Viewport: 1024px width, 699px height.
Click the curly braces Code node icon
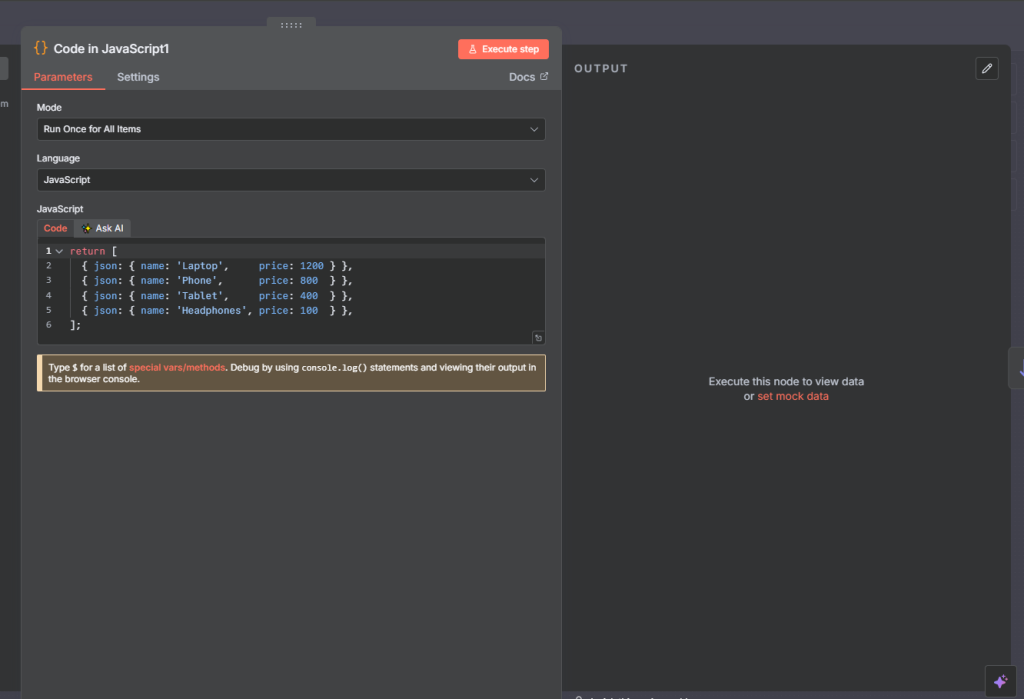(41, 48)
